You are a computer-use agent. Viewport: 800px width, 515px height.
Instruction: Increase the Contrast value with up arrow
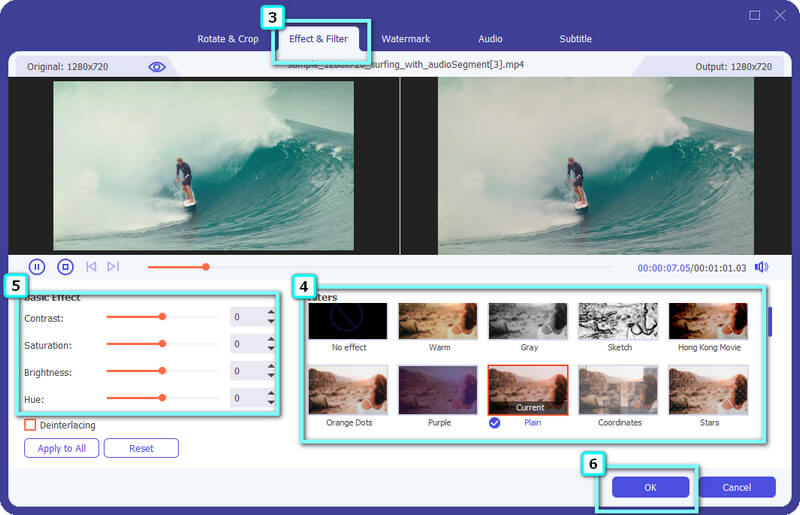pos(271,312)
